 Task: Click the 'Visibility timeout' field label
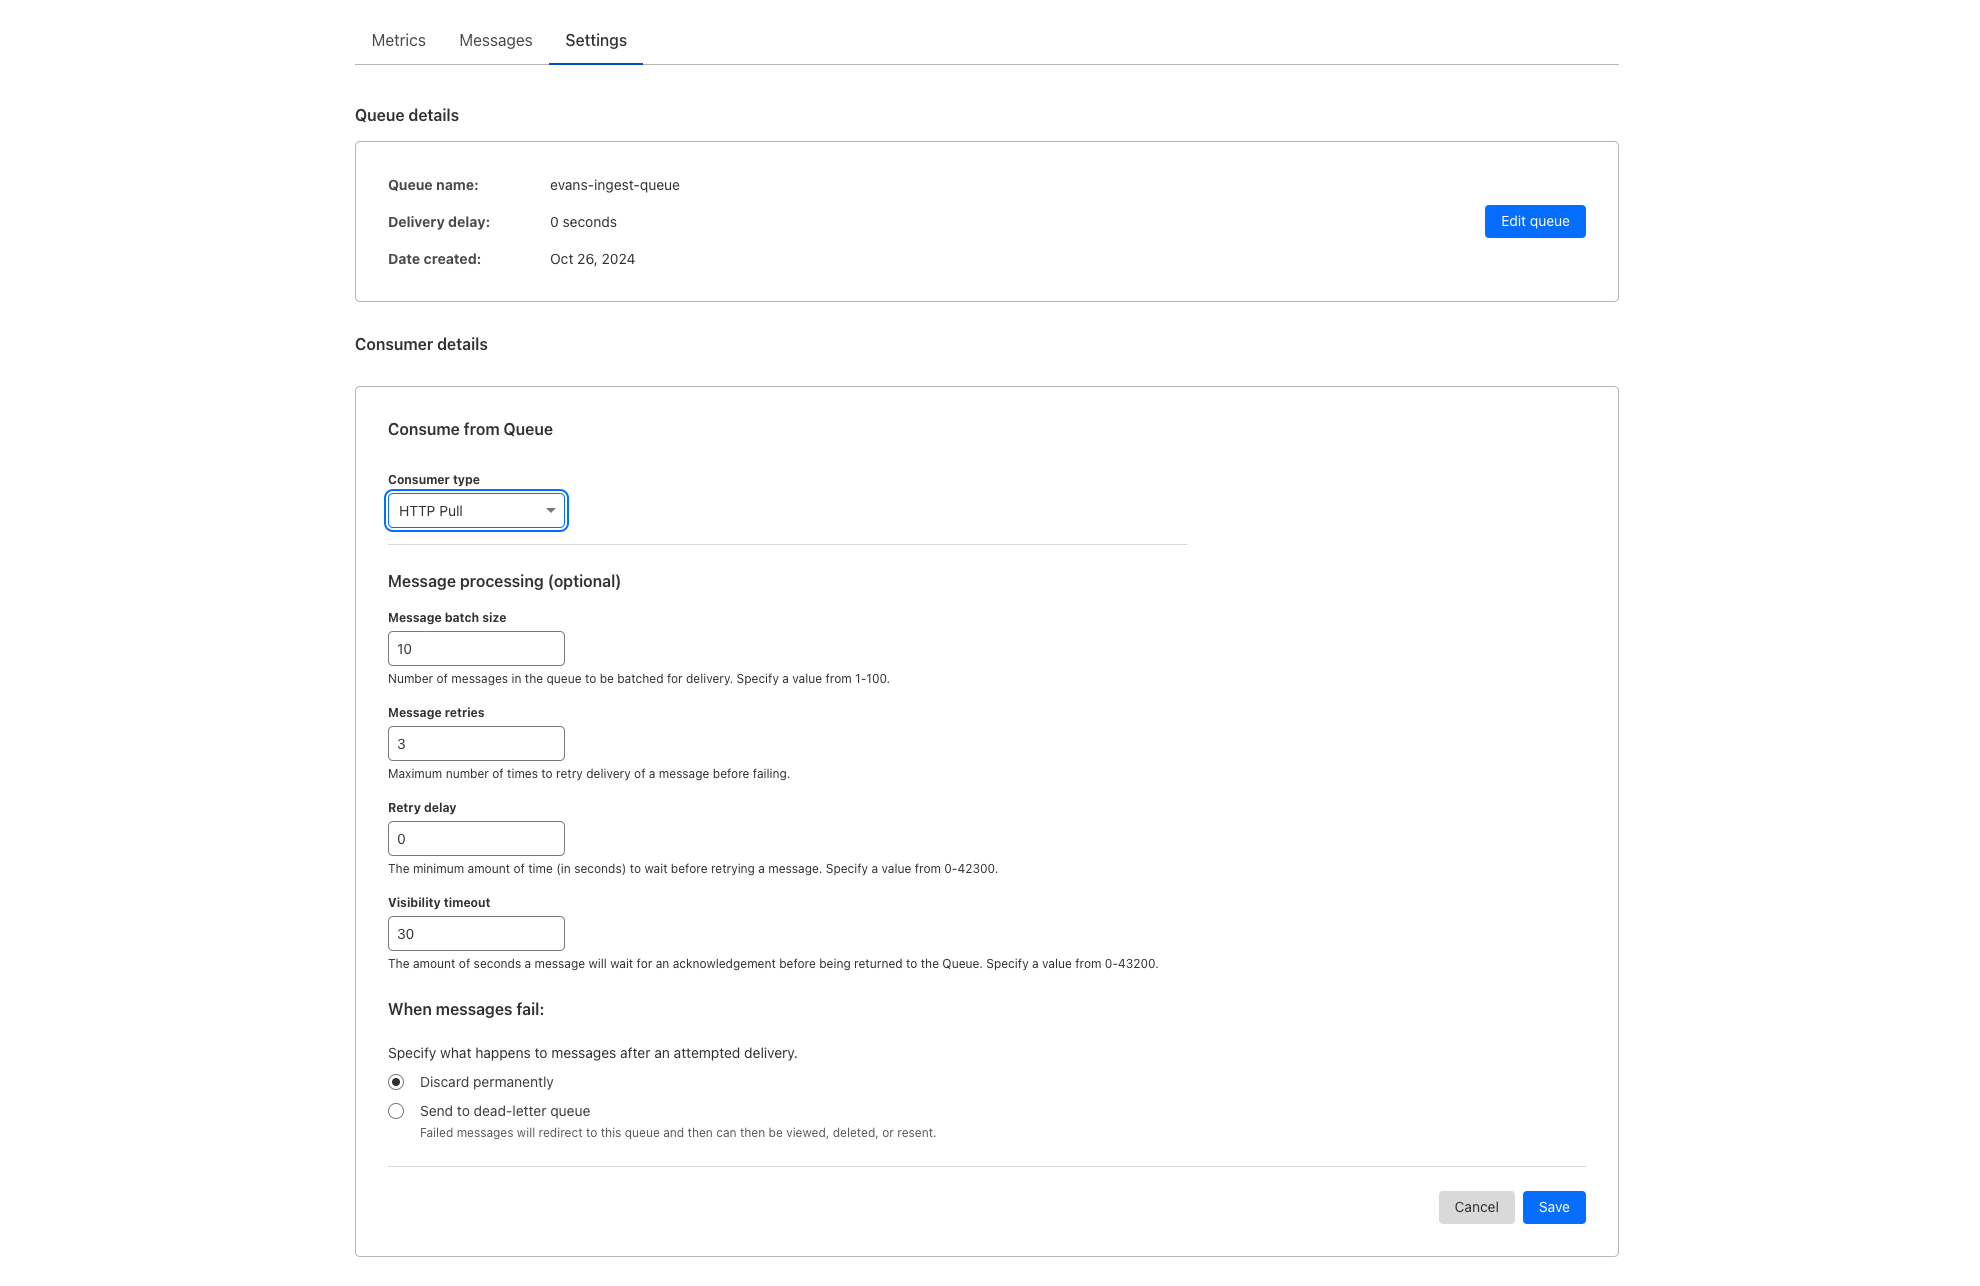pos(439,903)
